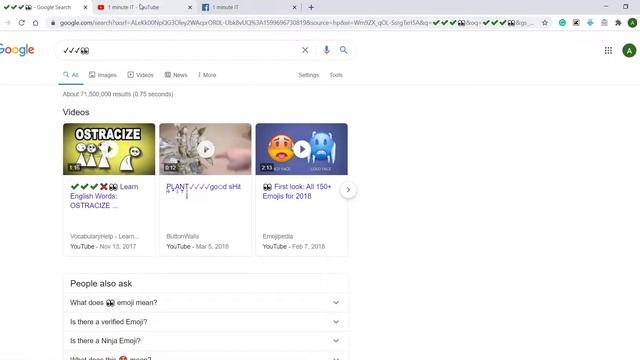
Task: Open search Tools
Action: point(336,75)
